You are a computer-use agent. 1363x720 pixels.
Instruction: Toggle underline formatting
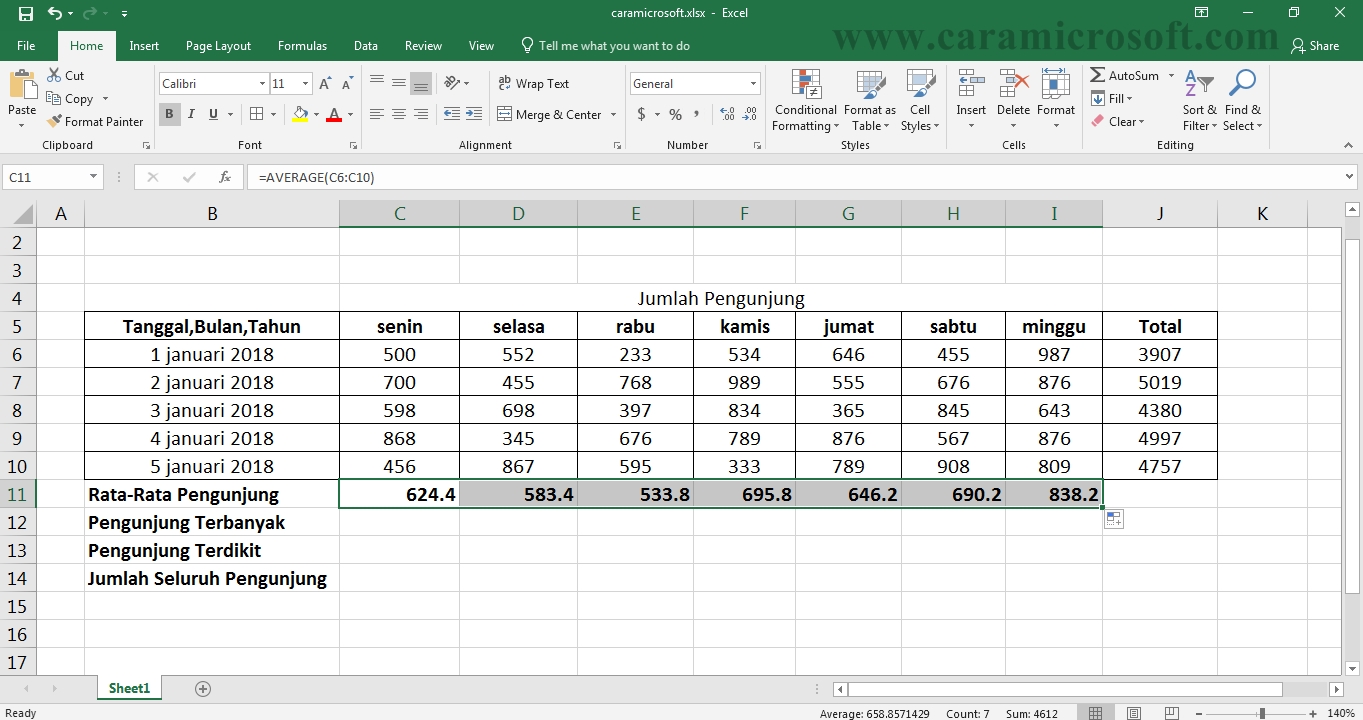211,113
